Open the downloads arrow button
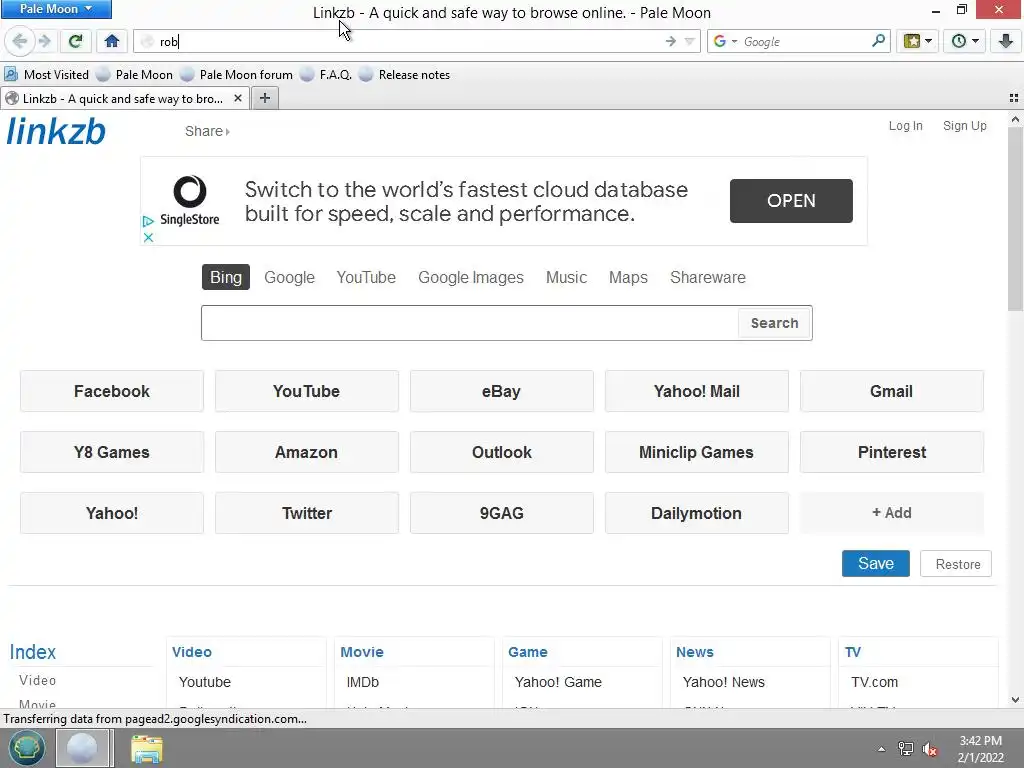 coord(1006,41)
